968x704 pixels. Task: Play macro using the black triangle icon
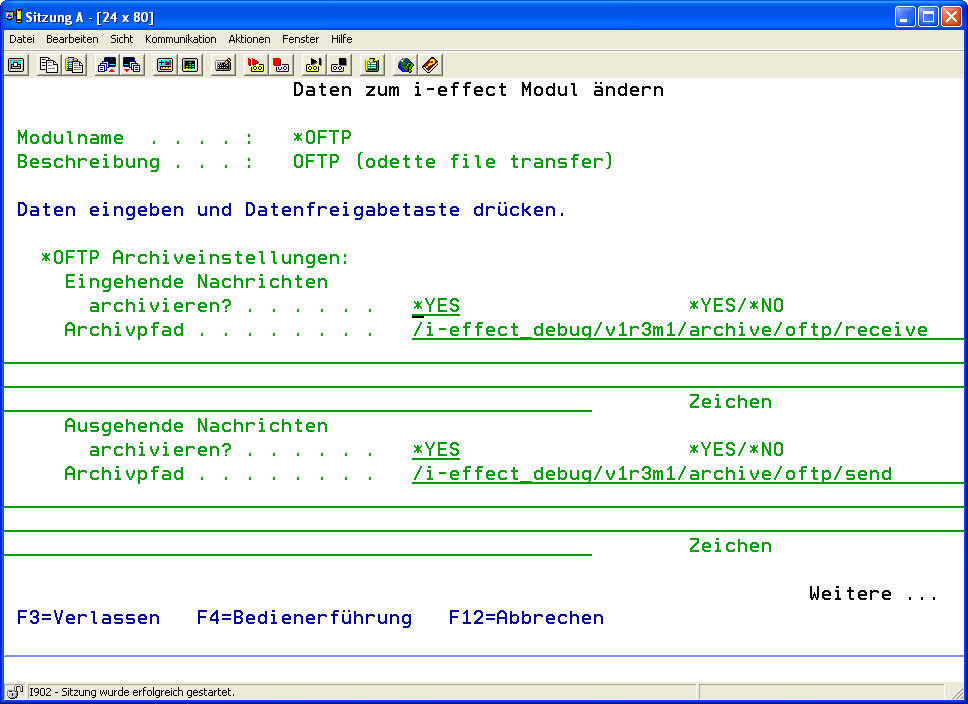[313, 65]
